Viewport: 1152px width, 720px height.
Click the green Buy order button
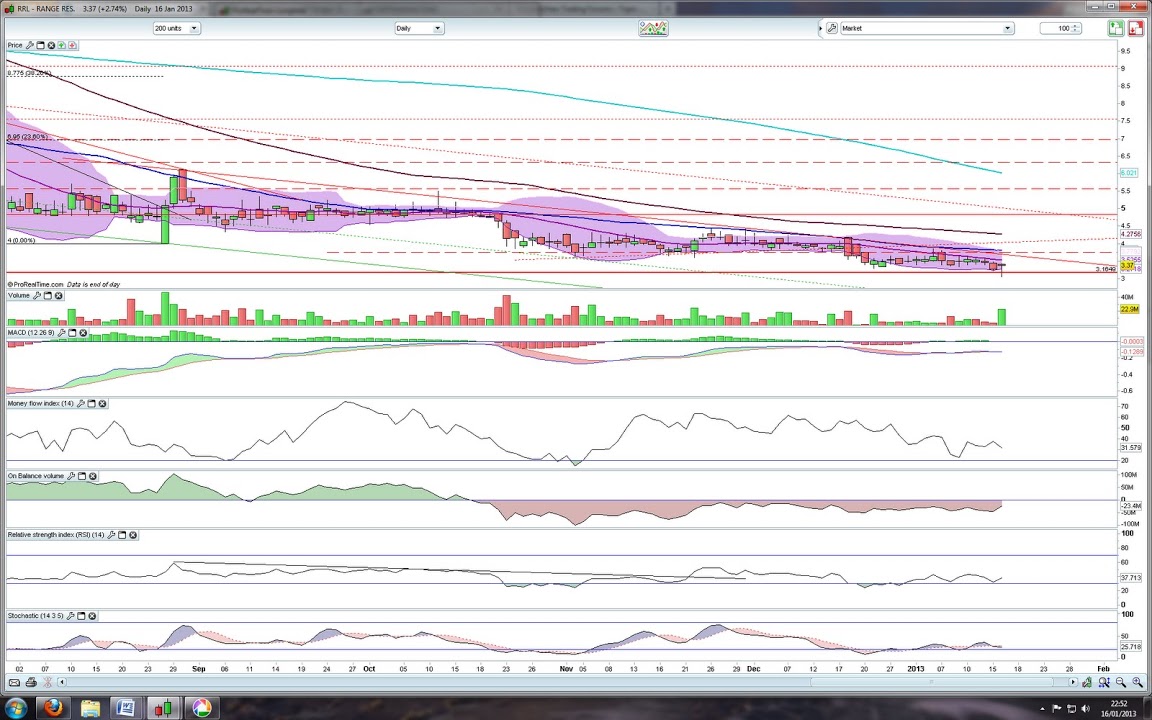1115,28
